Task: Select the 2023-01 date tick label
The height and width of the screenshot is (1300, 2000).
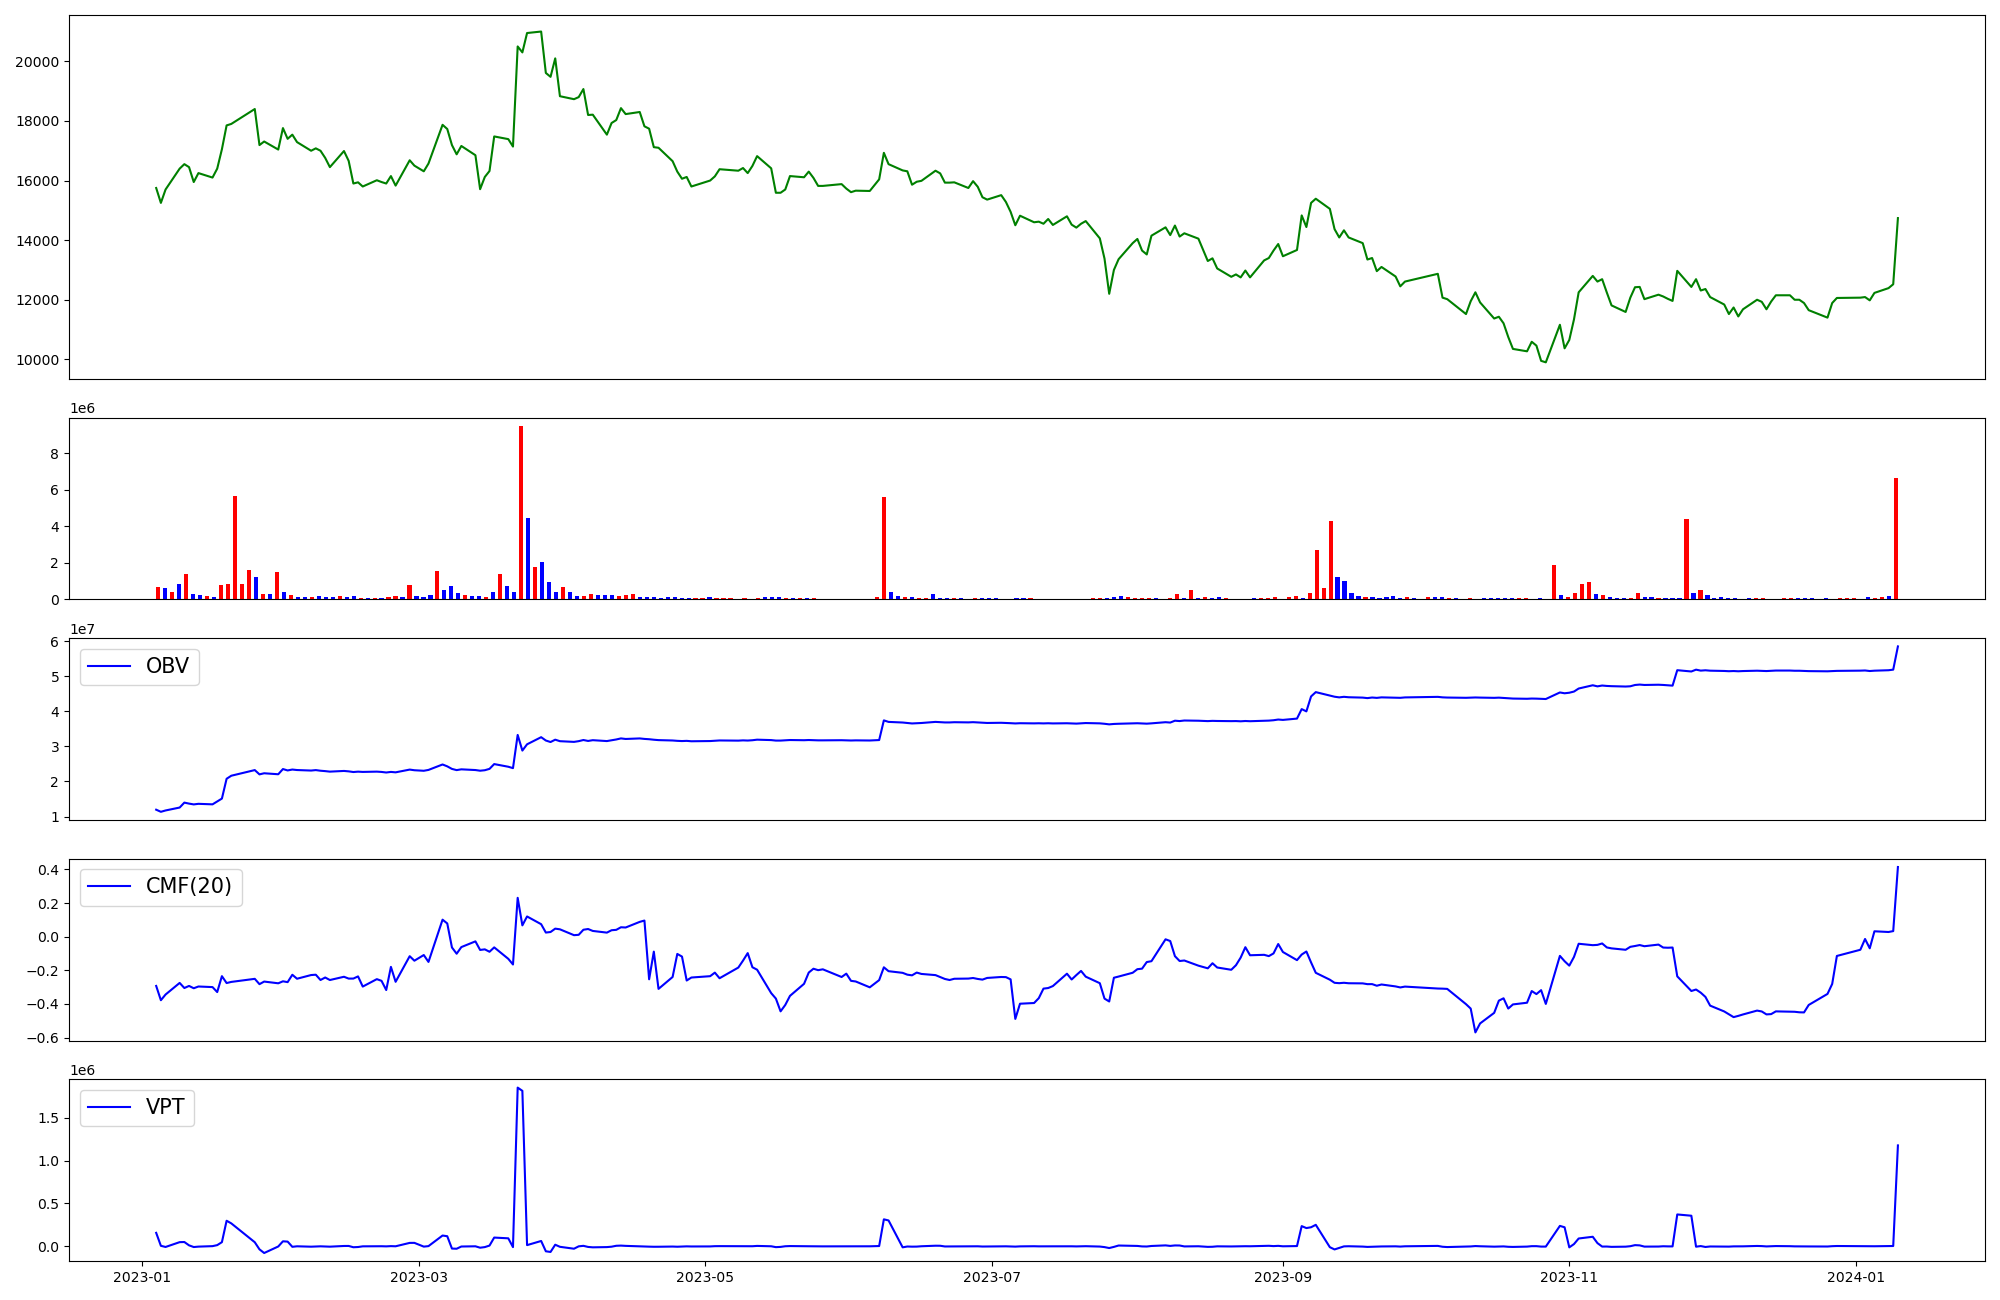Action: click(x=142, y=1277)
